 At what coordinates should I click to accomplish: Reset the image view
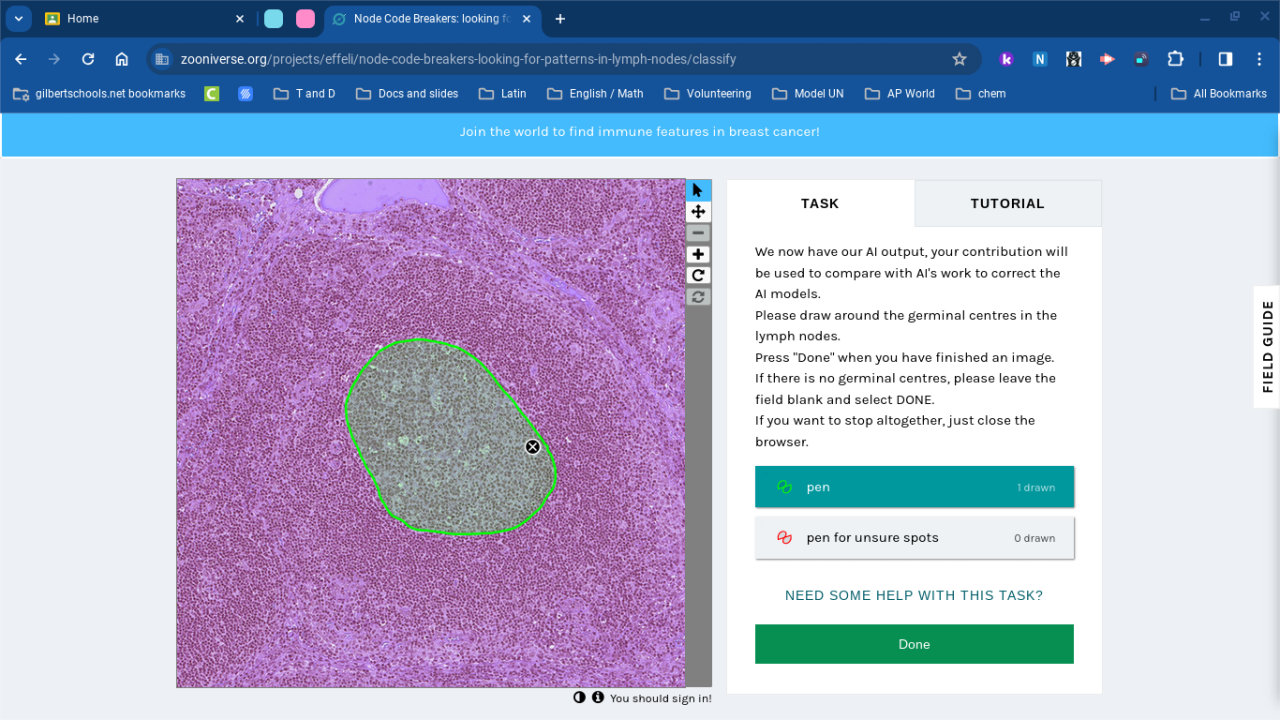pos(698,296)
